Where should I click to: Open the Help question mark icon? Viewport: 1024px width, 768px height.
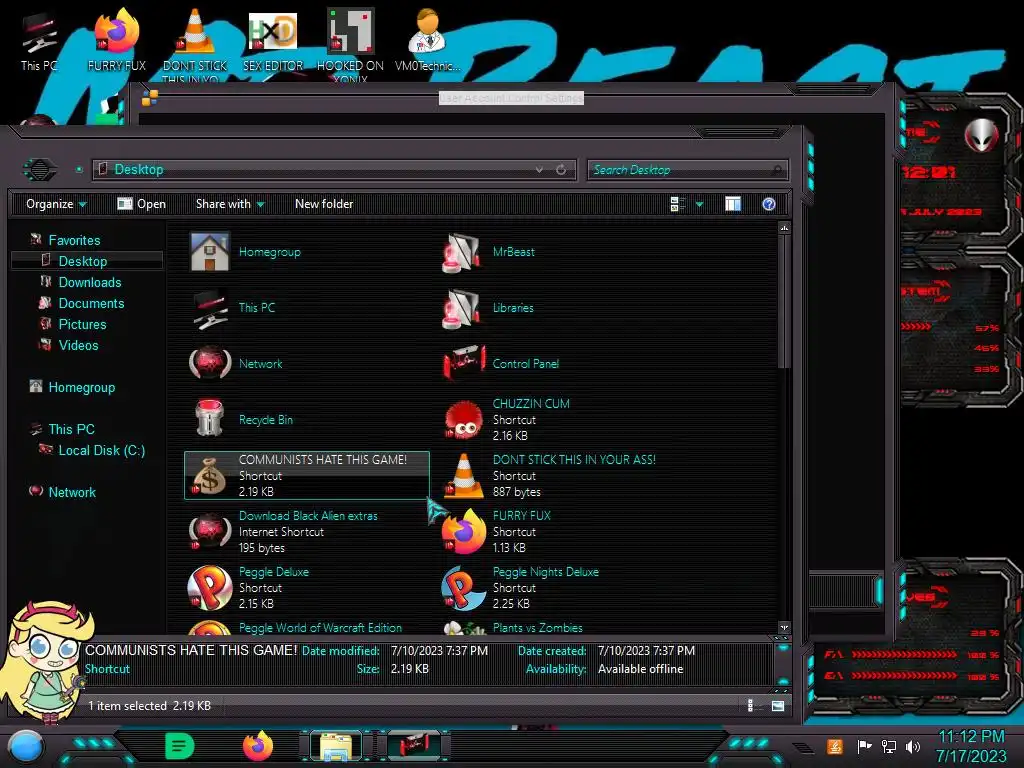coord(769,204)
